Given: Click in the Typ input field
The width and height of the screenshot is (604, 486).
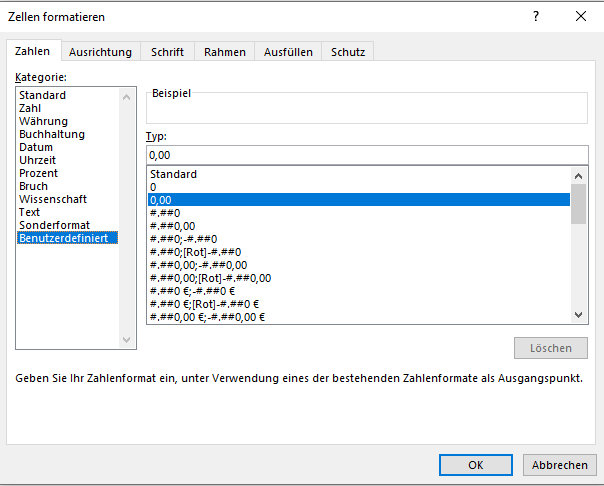Looking at the screenshot, I should [367, 155].
